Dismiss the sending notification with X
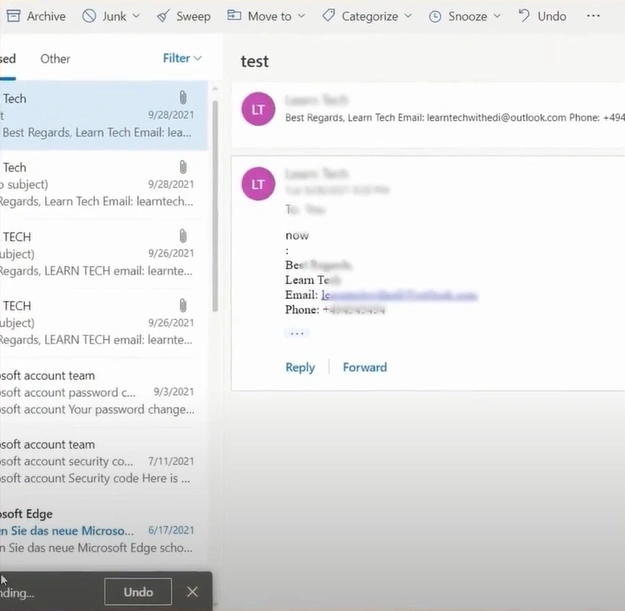625x611 pixels. (x=193, y=592)
